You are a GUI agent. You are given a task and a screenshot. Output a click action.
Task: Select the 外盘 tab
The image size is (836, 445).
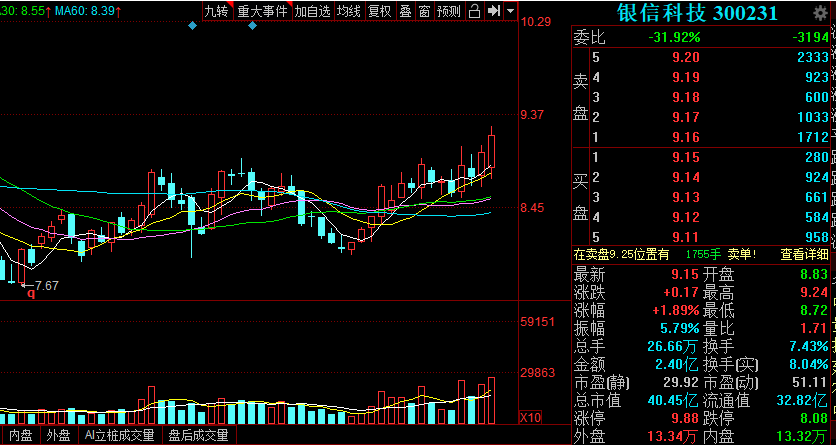click(x=58, y=435)
